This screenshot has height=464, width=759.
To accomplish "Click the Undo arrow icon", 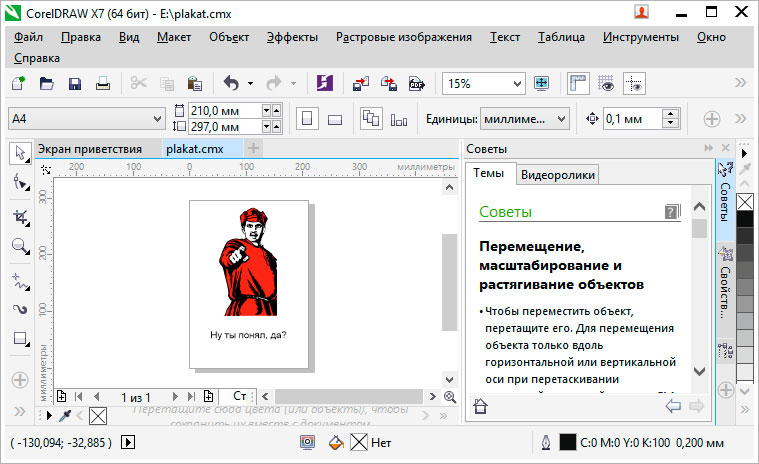I will (x=231, y=84).
